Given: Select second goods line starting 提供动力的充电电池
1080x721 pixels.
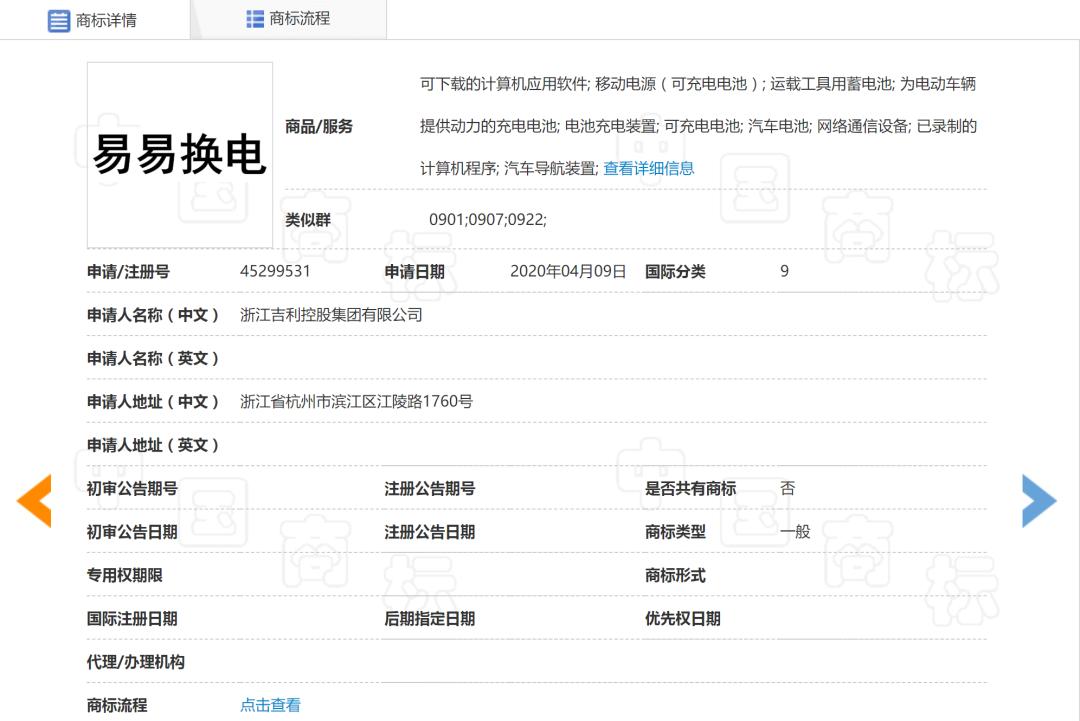Looking at the screenshot, I should click(698, 126).
